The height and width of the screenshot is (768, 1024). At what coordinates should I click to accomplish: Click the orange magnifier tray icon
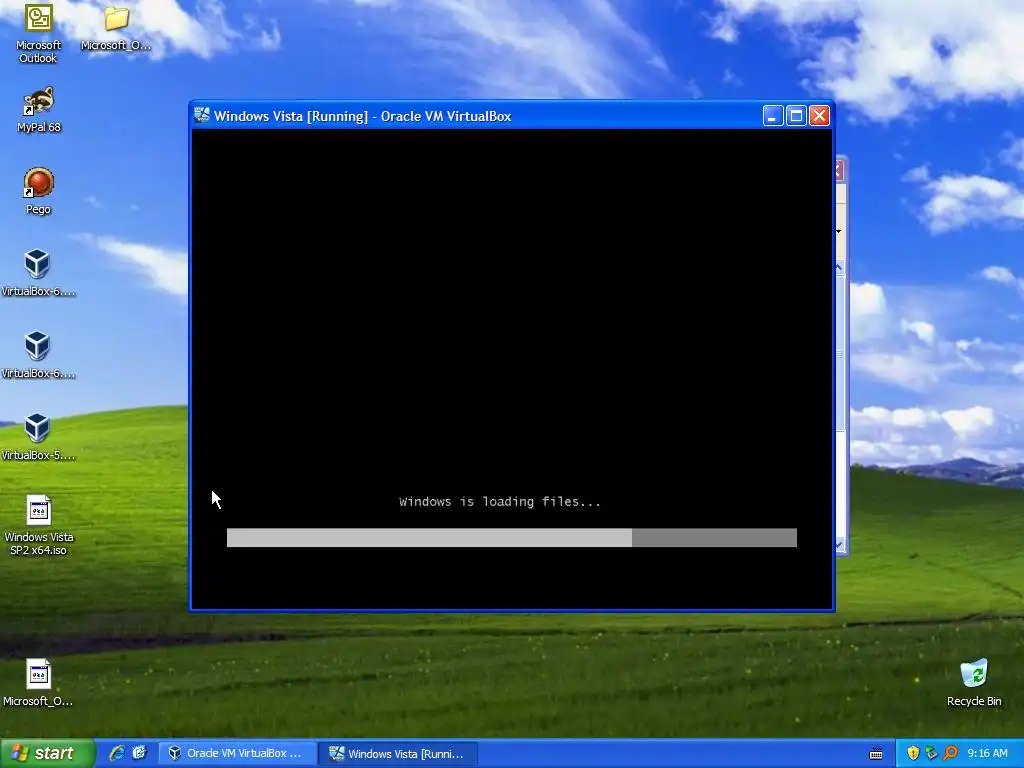coord(950,753)
